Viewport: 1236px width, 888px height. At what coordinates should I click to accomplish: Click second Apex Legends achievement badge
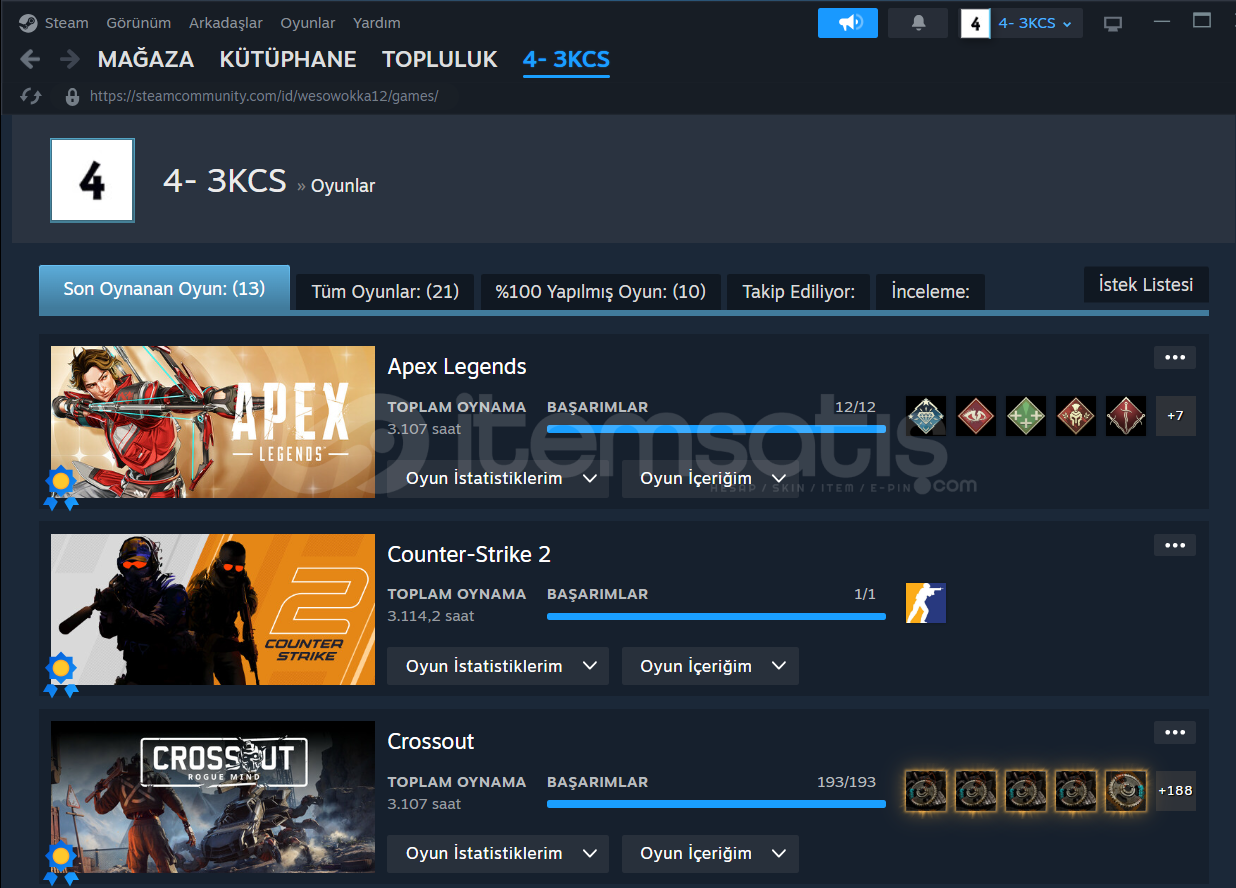[976, 416]
